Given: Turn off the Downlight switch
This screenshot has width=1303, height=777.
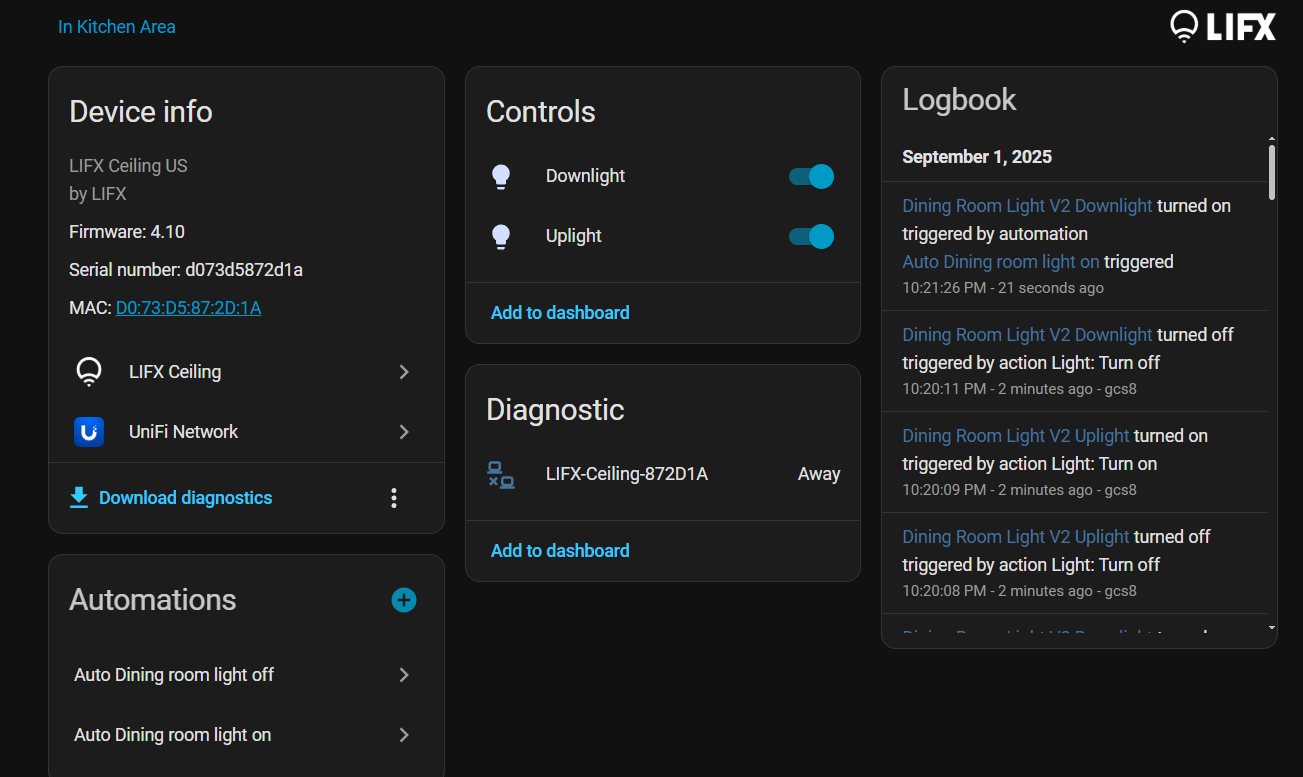Looking at the screenshot, I should tap(811, 177).
